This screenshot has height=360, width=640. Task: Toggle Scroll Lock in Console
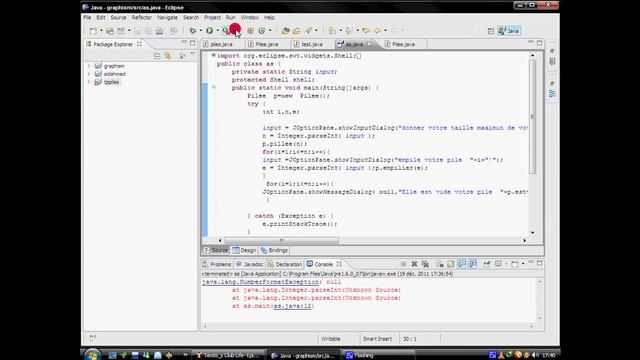point(451,264)
